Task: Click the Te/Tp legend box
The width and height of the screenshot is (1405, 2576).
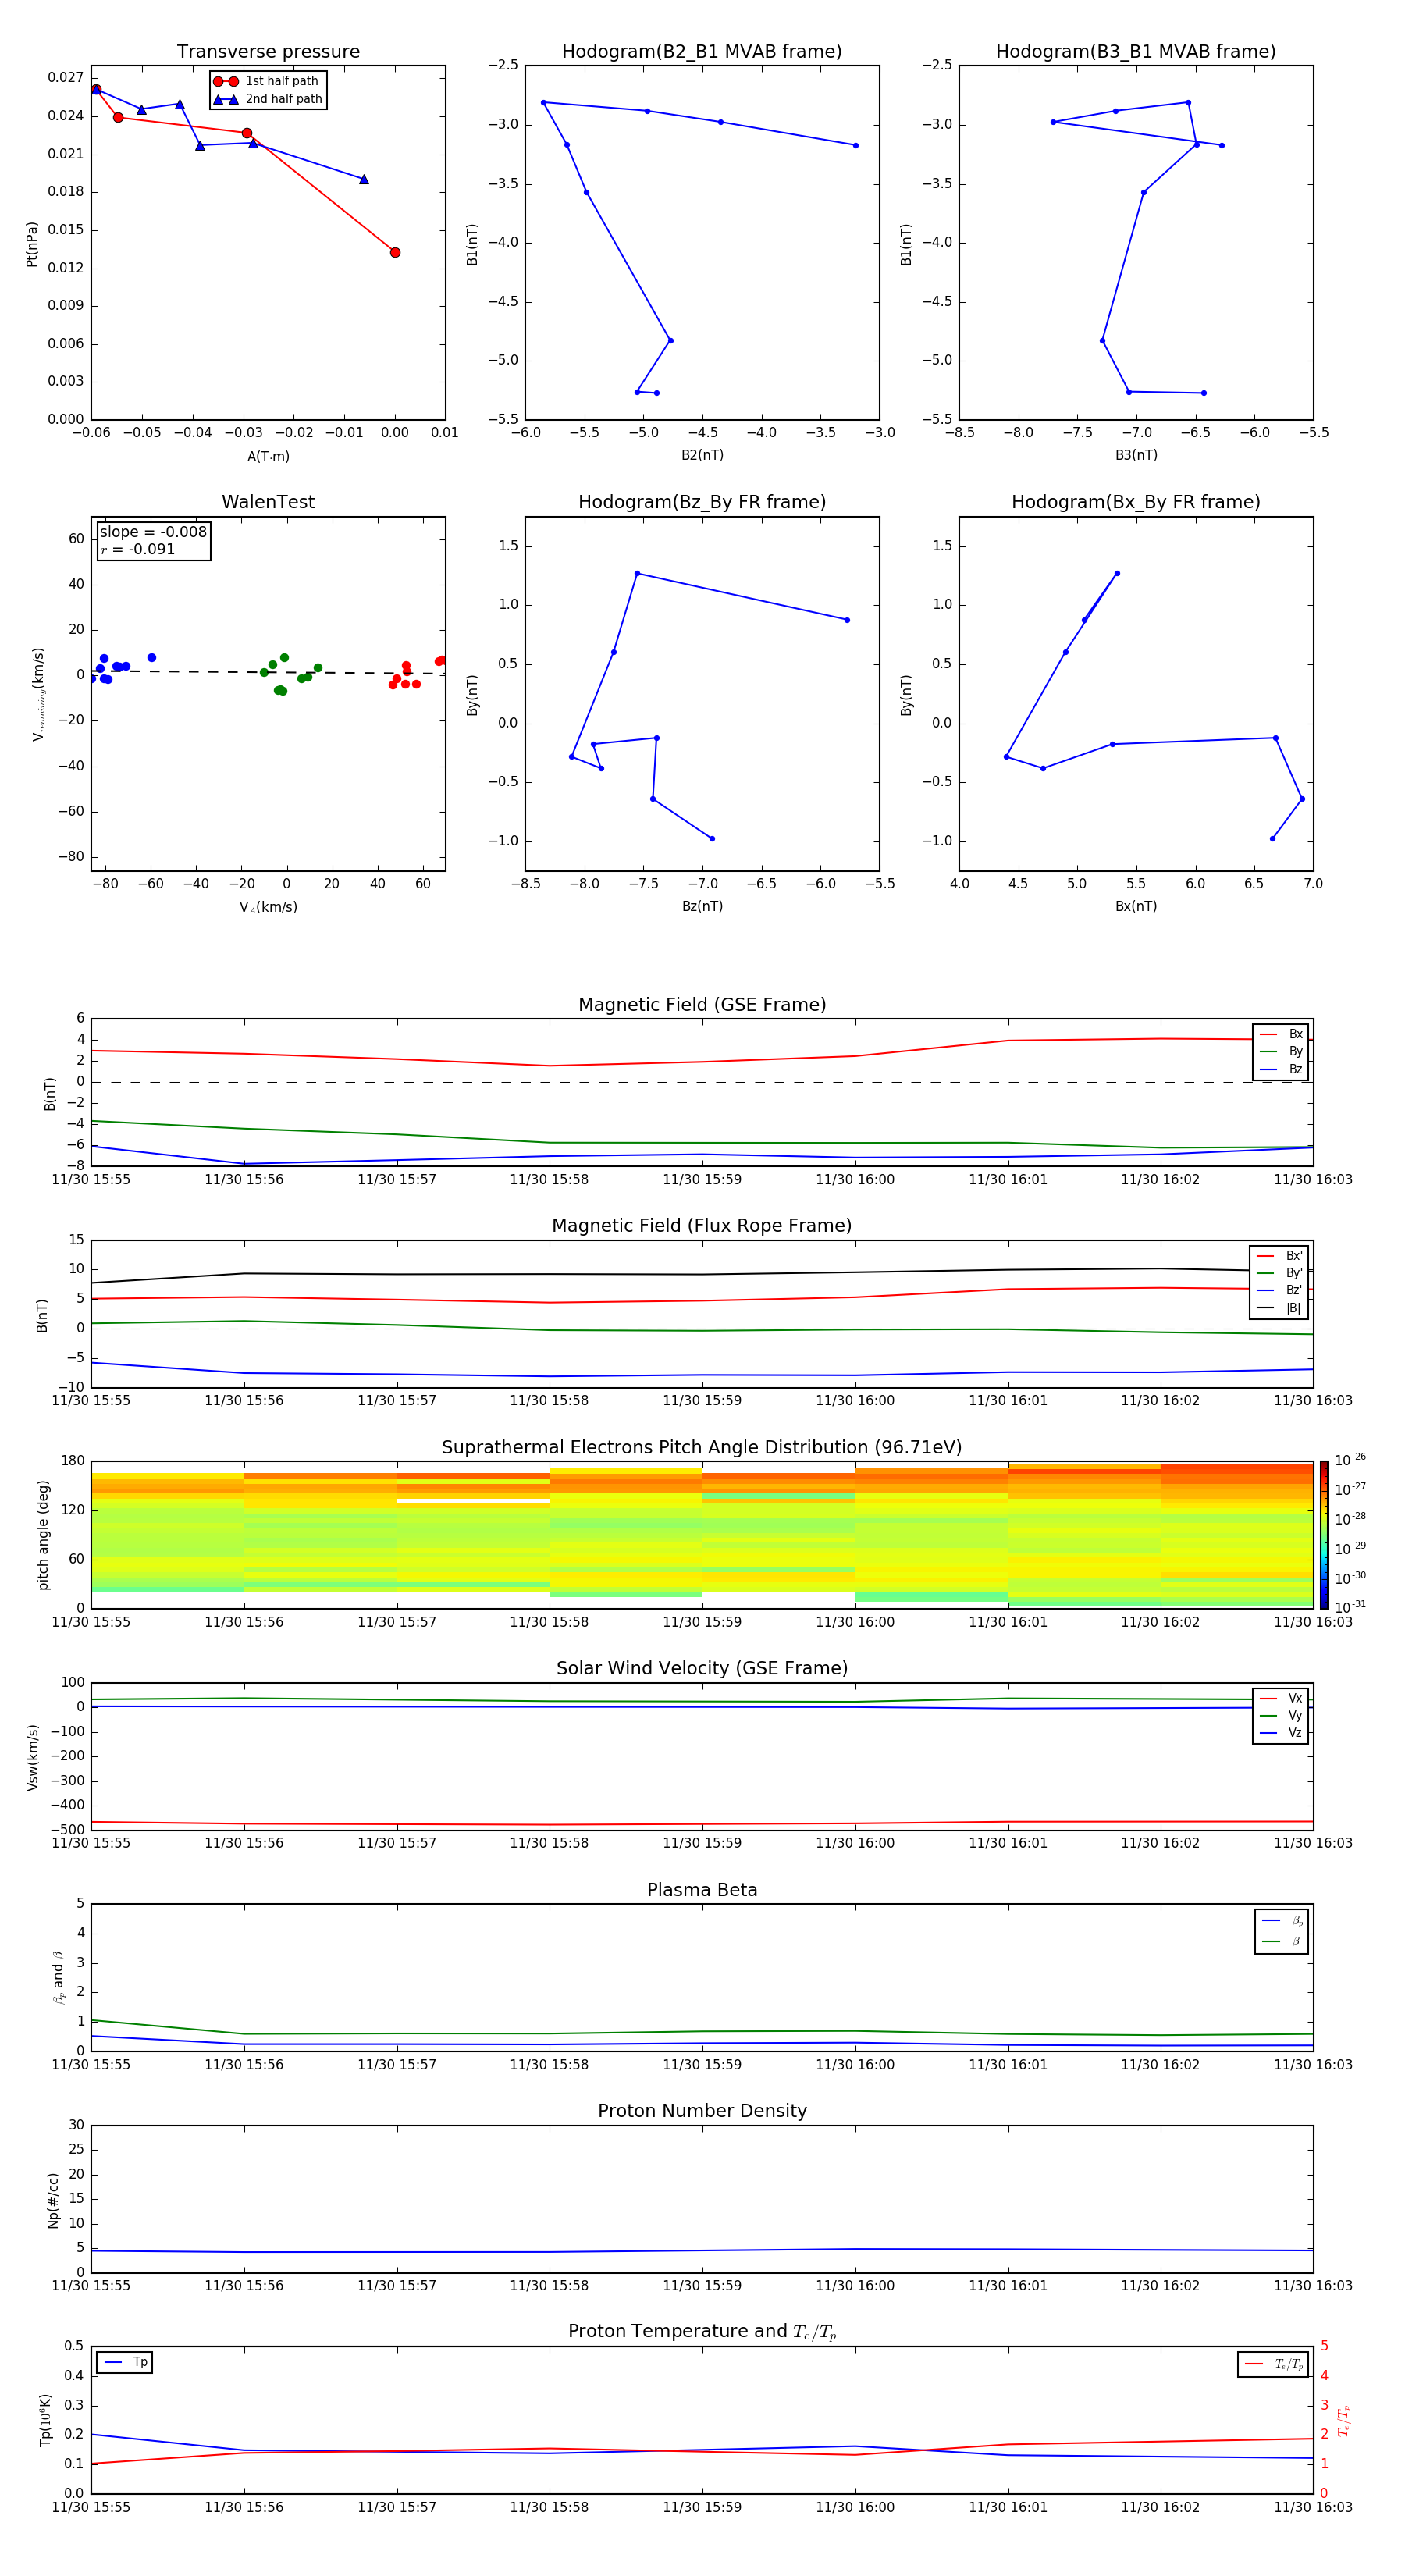Action: point(1273,2364)
